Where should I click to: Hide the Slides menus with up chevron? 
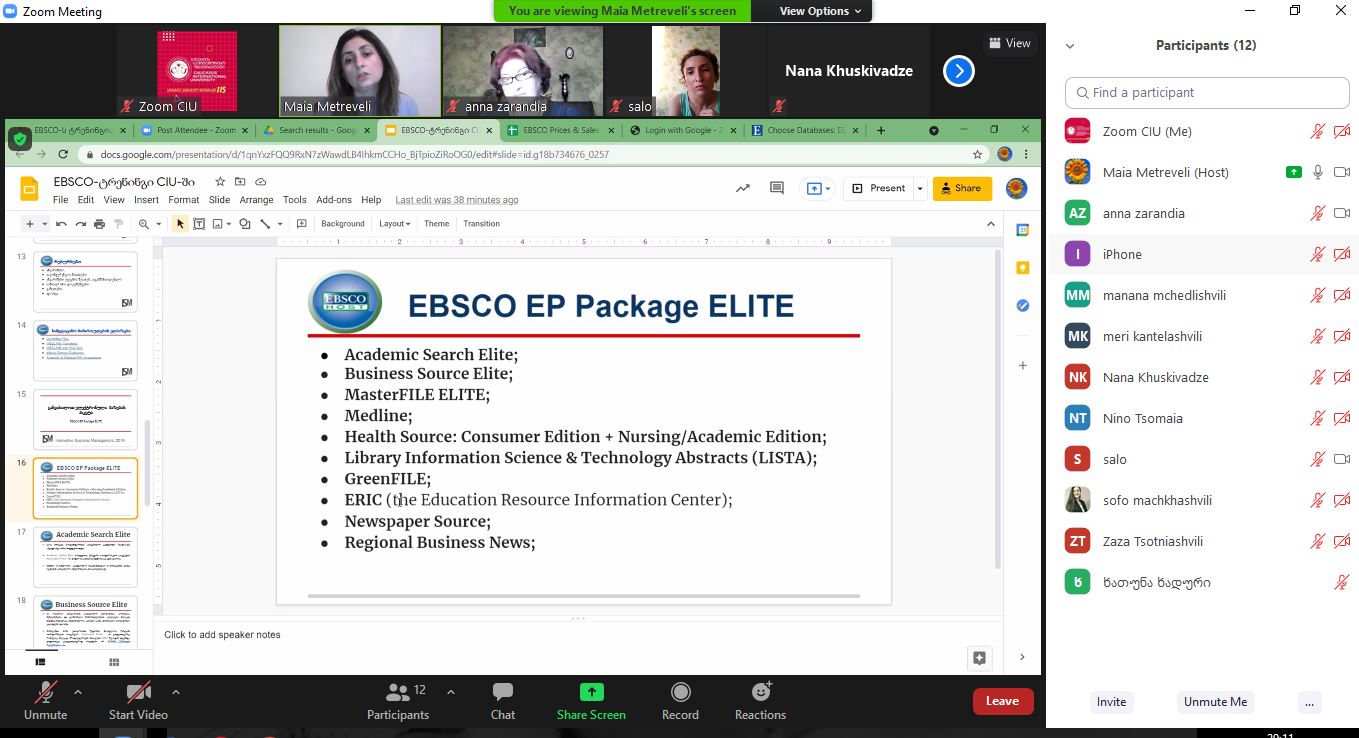(991, 224)
